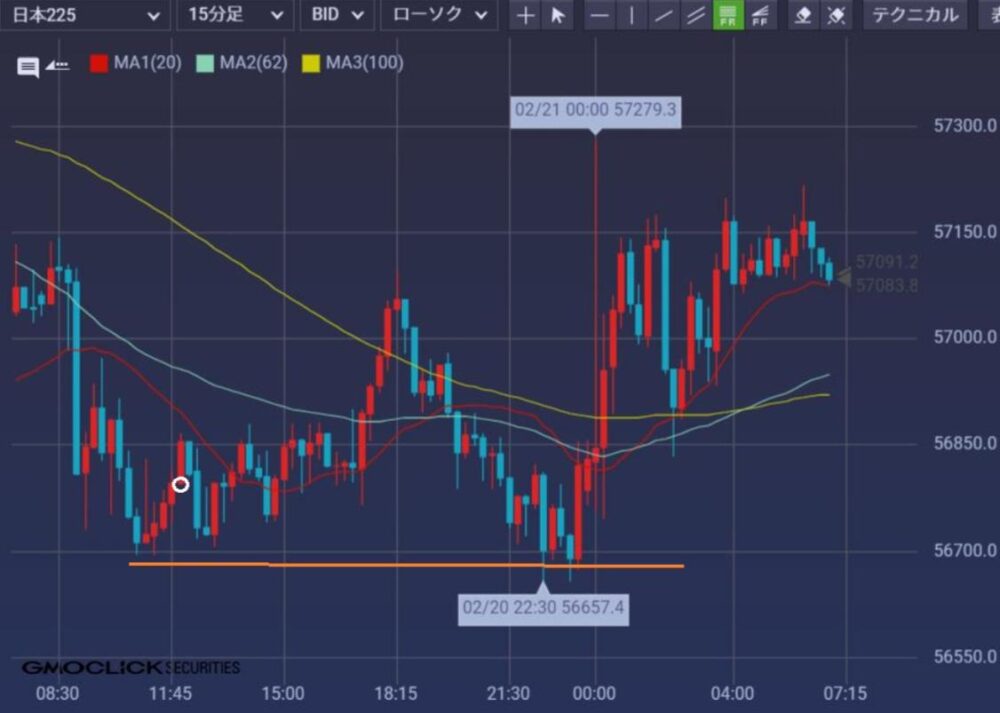Collapse the indicator legend with arrow icon
This screenshot has width=1000, height=713.
click(58, 66)
